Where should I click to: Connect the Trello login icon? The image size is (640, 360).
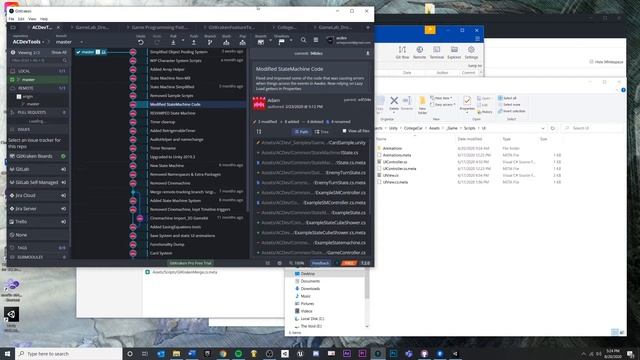pyautogui.click(x=64, y=222)
